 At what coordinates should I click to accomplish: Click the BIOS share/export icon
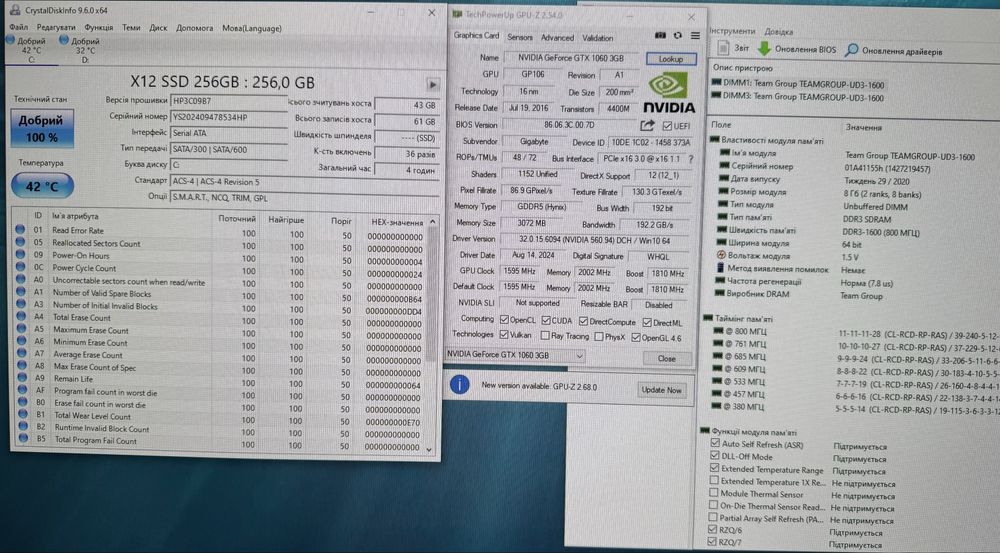(x=647, y=125)
